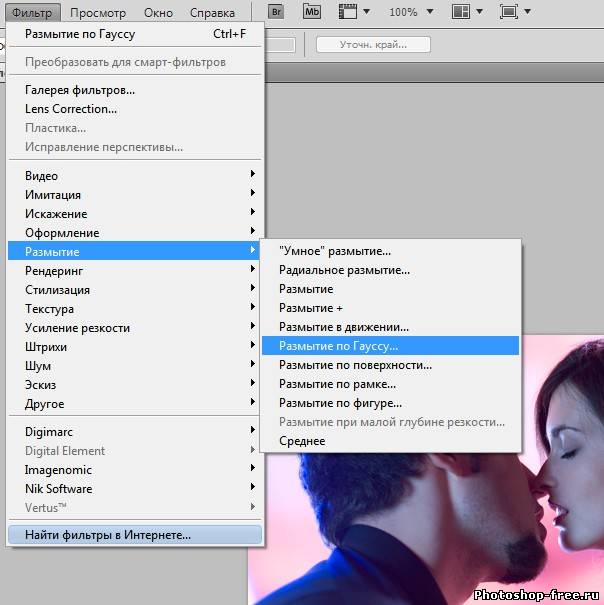
Task: Click the arrange documents grid icon
Action: click(x=460, y=13)
